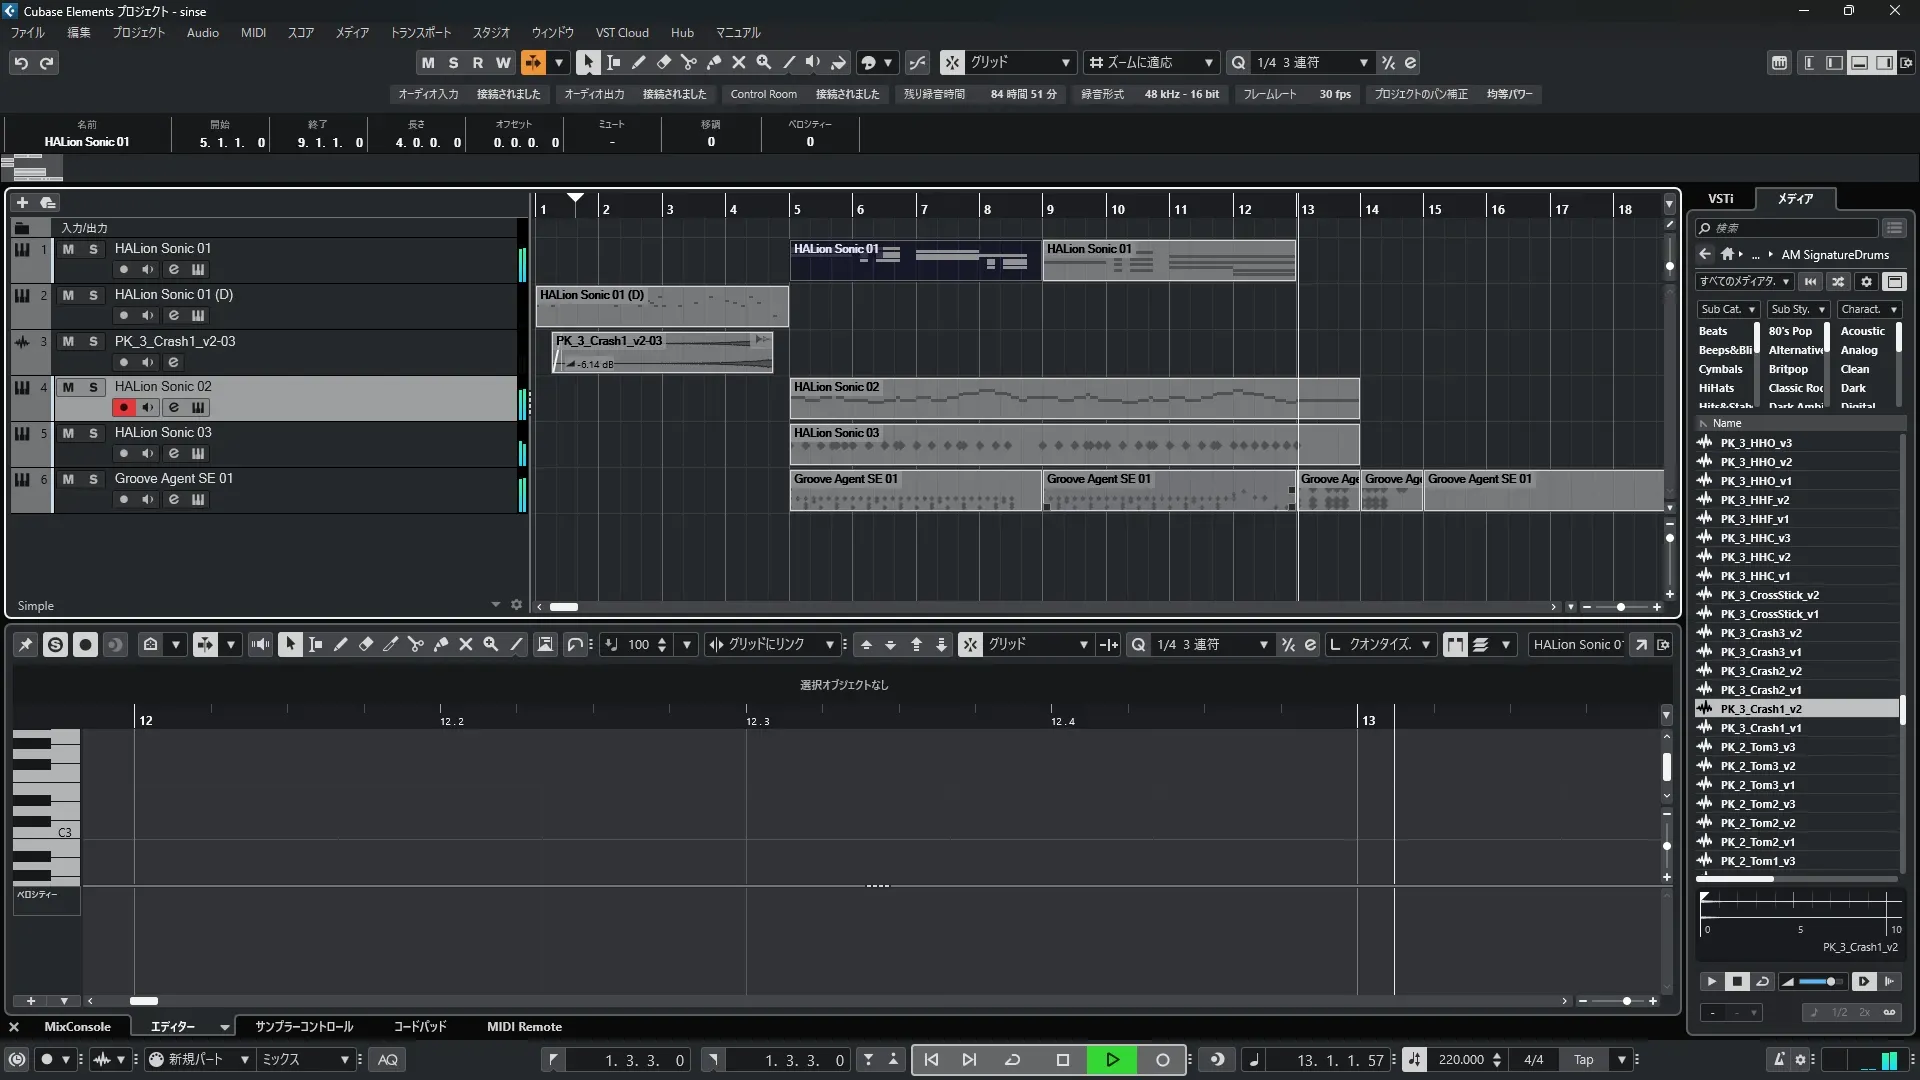Viewport: 1920px width, 1080px height.
Task: Select the Eraser tool in the project toolbar
Action: (663, 62)
